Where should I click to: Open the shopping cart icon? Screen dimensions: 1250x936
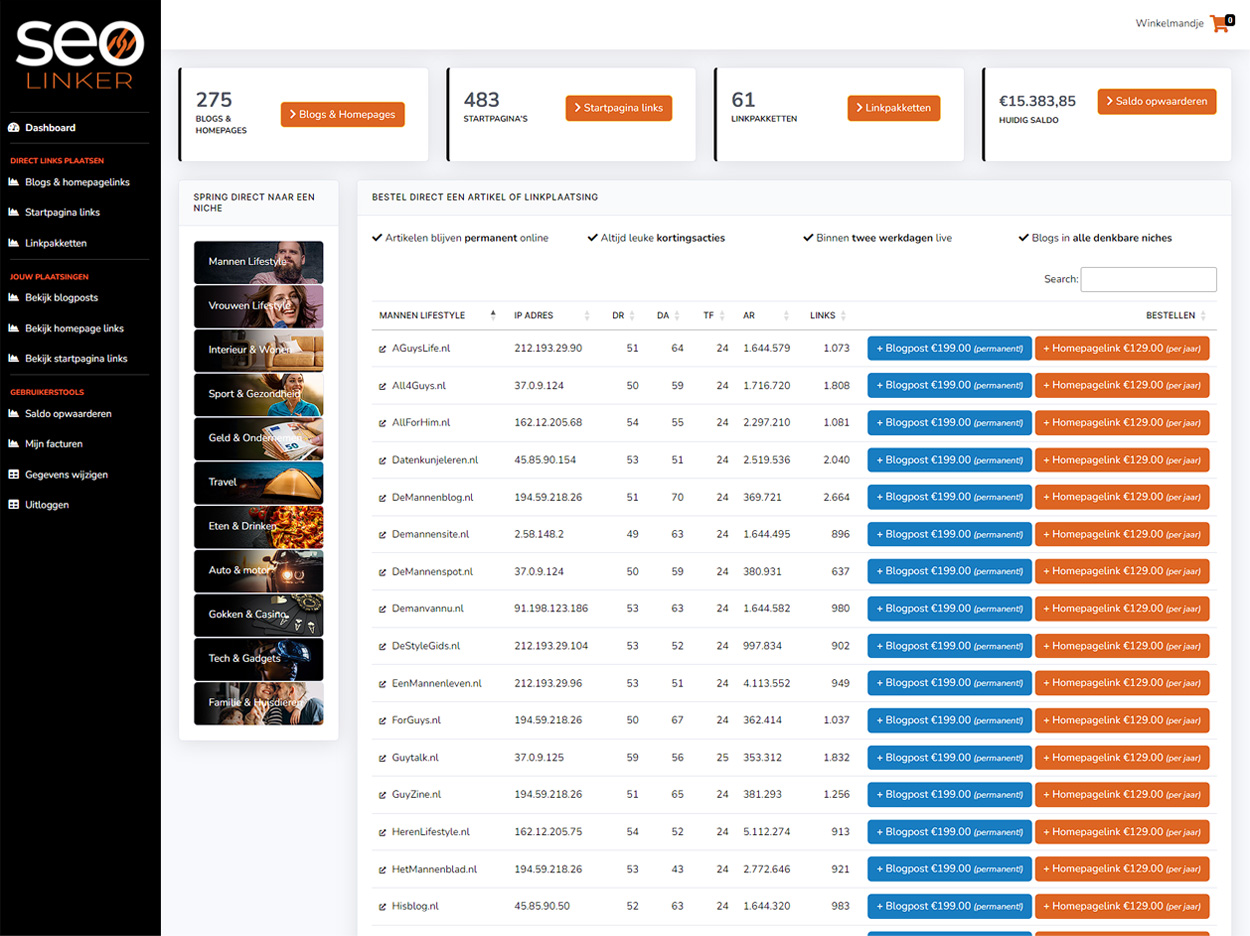(1218, 24)
